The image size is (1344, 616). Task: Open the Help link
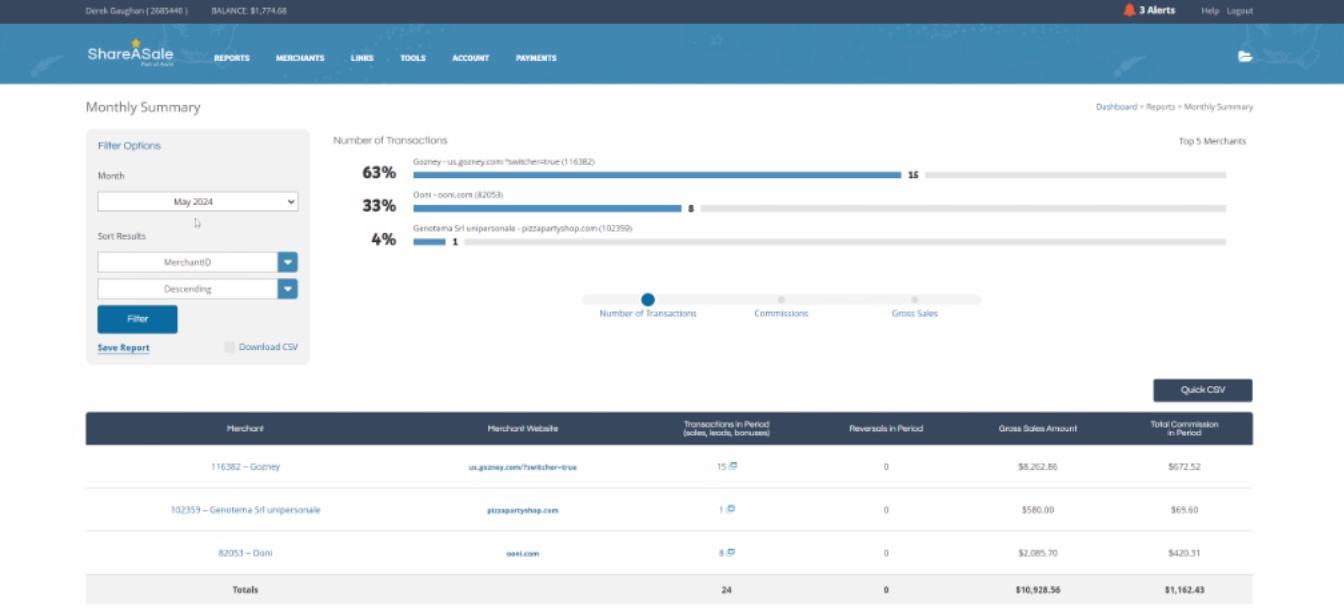pyautogui.click(x=1210, y=11)
